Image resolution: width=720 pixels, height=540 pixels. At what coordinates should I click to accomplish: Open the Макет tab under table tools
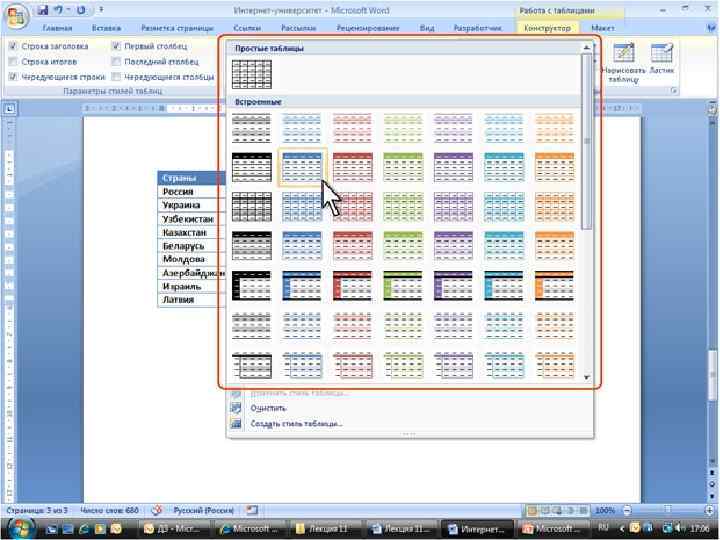click(x=602, y=28)
